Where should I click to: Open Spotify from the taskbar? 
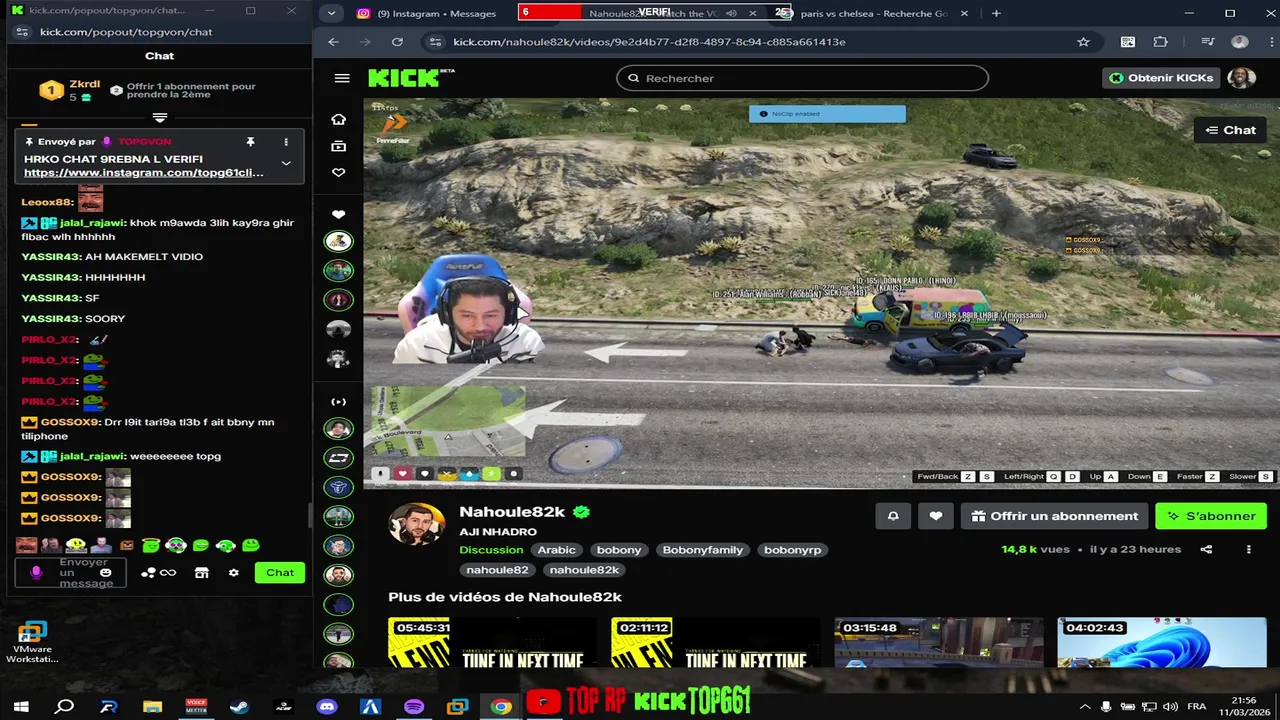coord(414,707)
